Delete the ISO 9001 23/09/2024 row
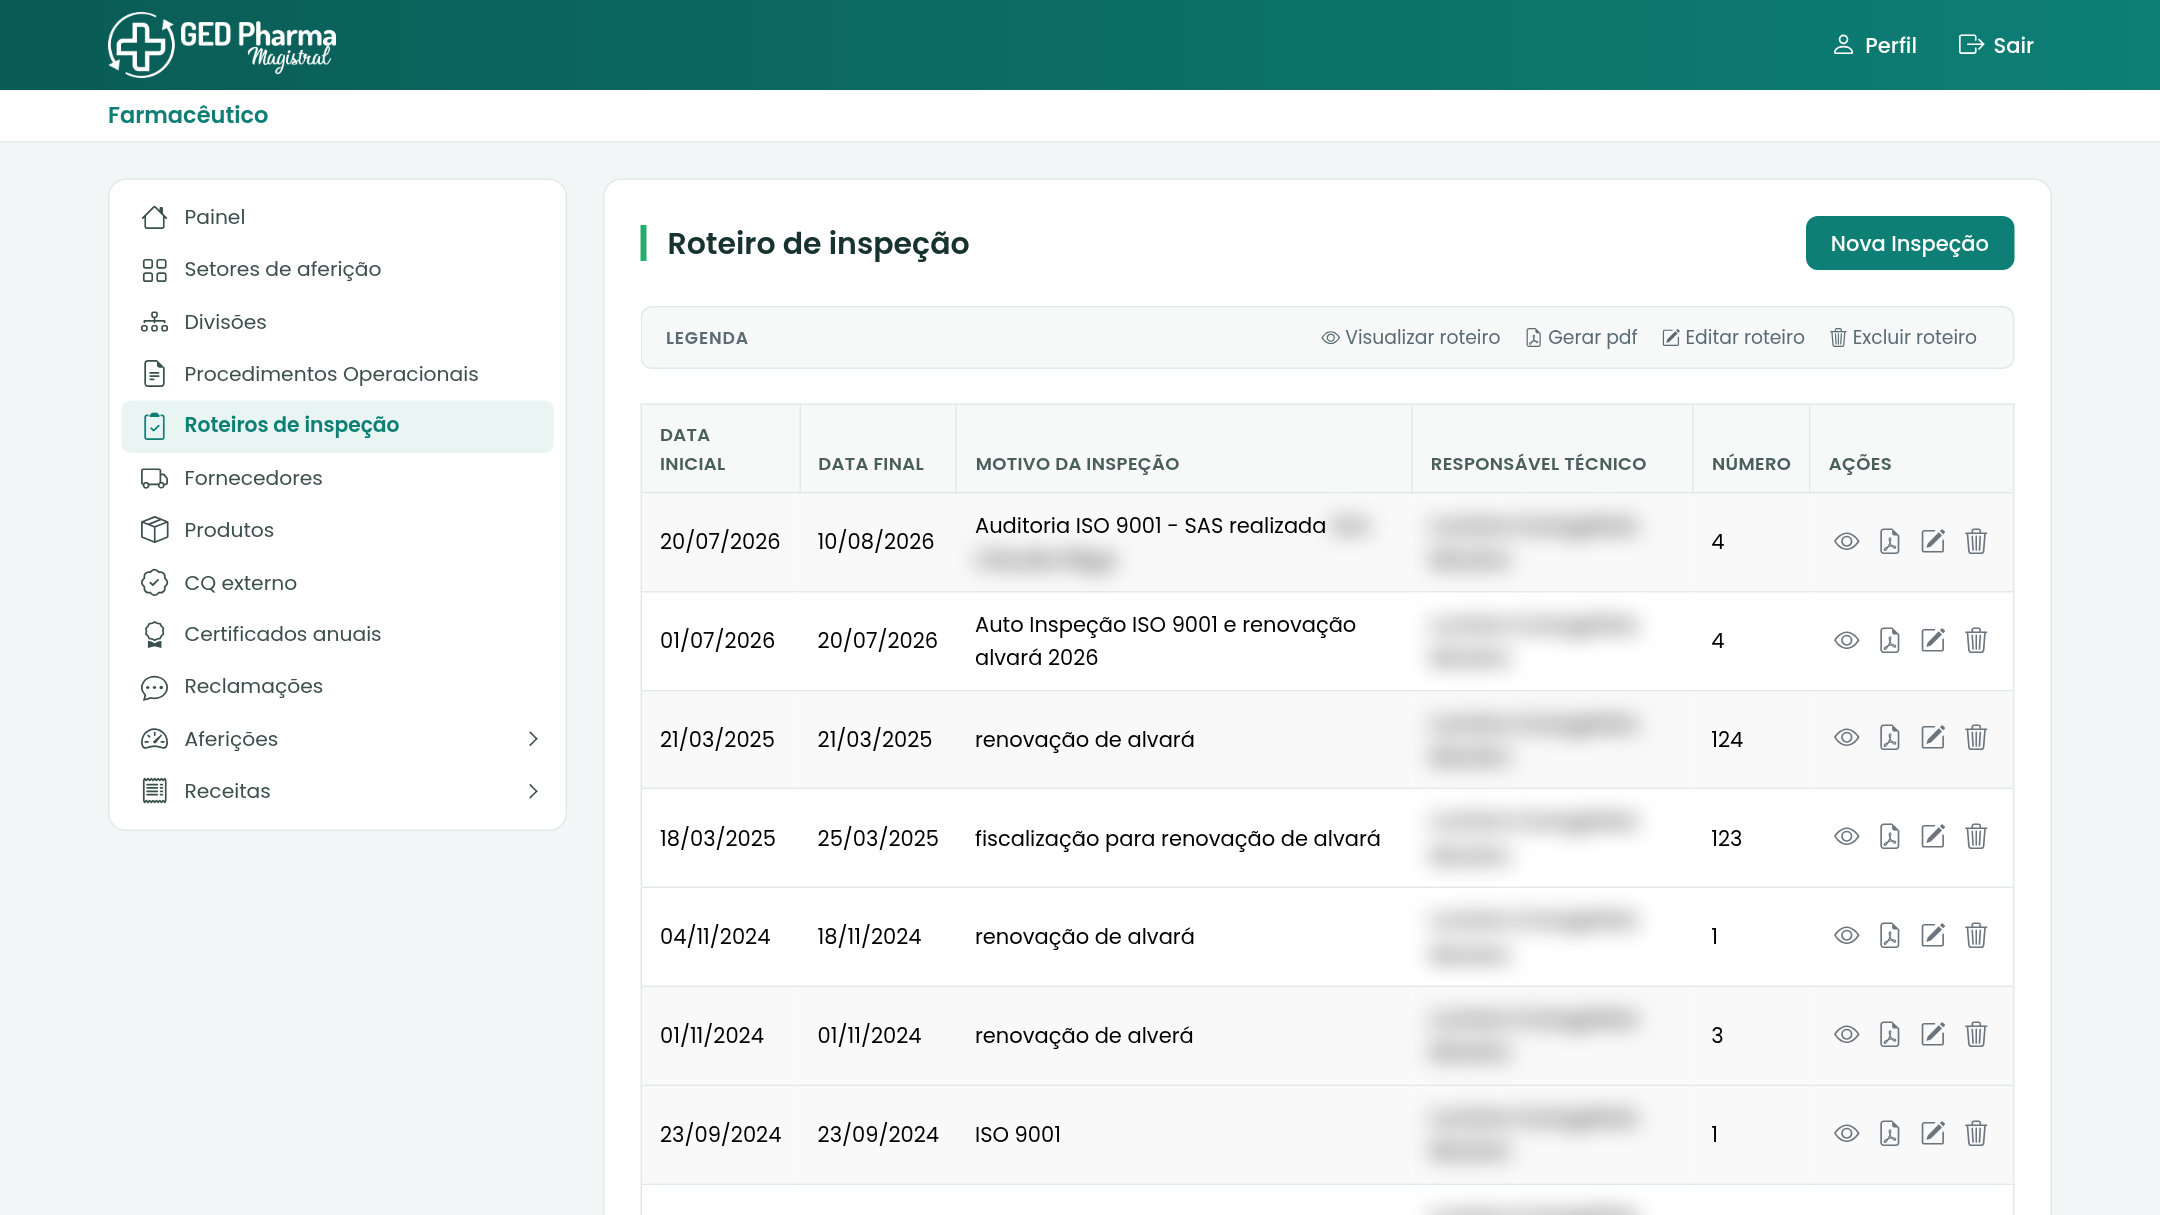The width and height of the screenshot is (2160, 1215). click(x=1975, y=1134)
